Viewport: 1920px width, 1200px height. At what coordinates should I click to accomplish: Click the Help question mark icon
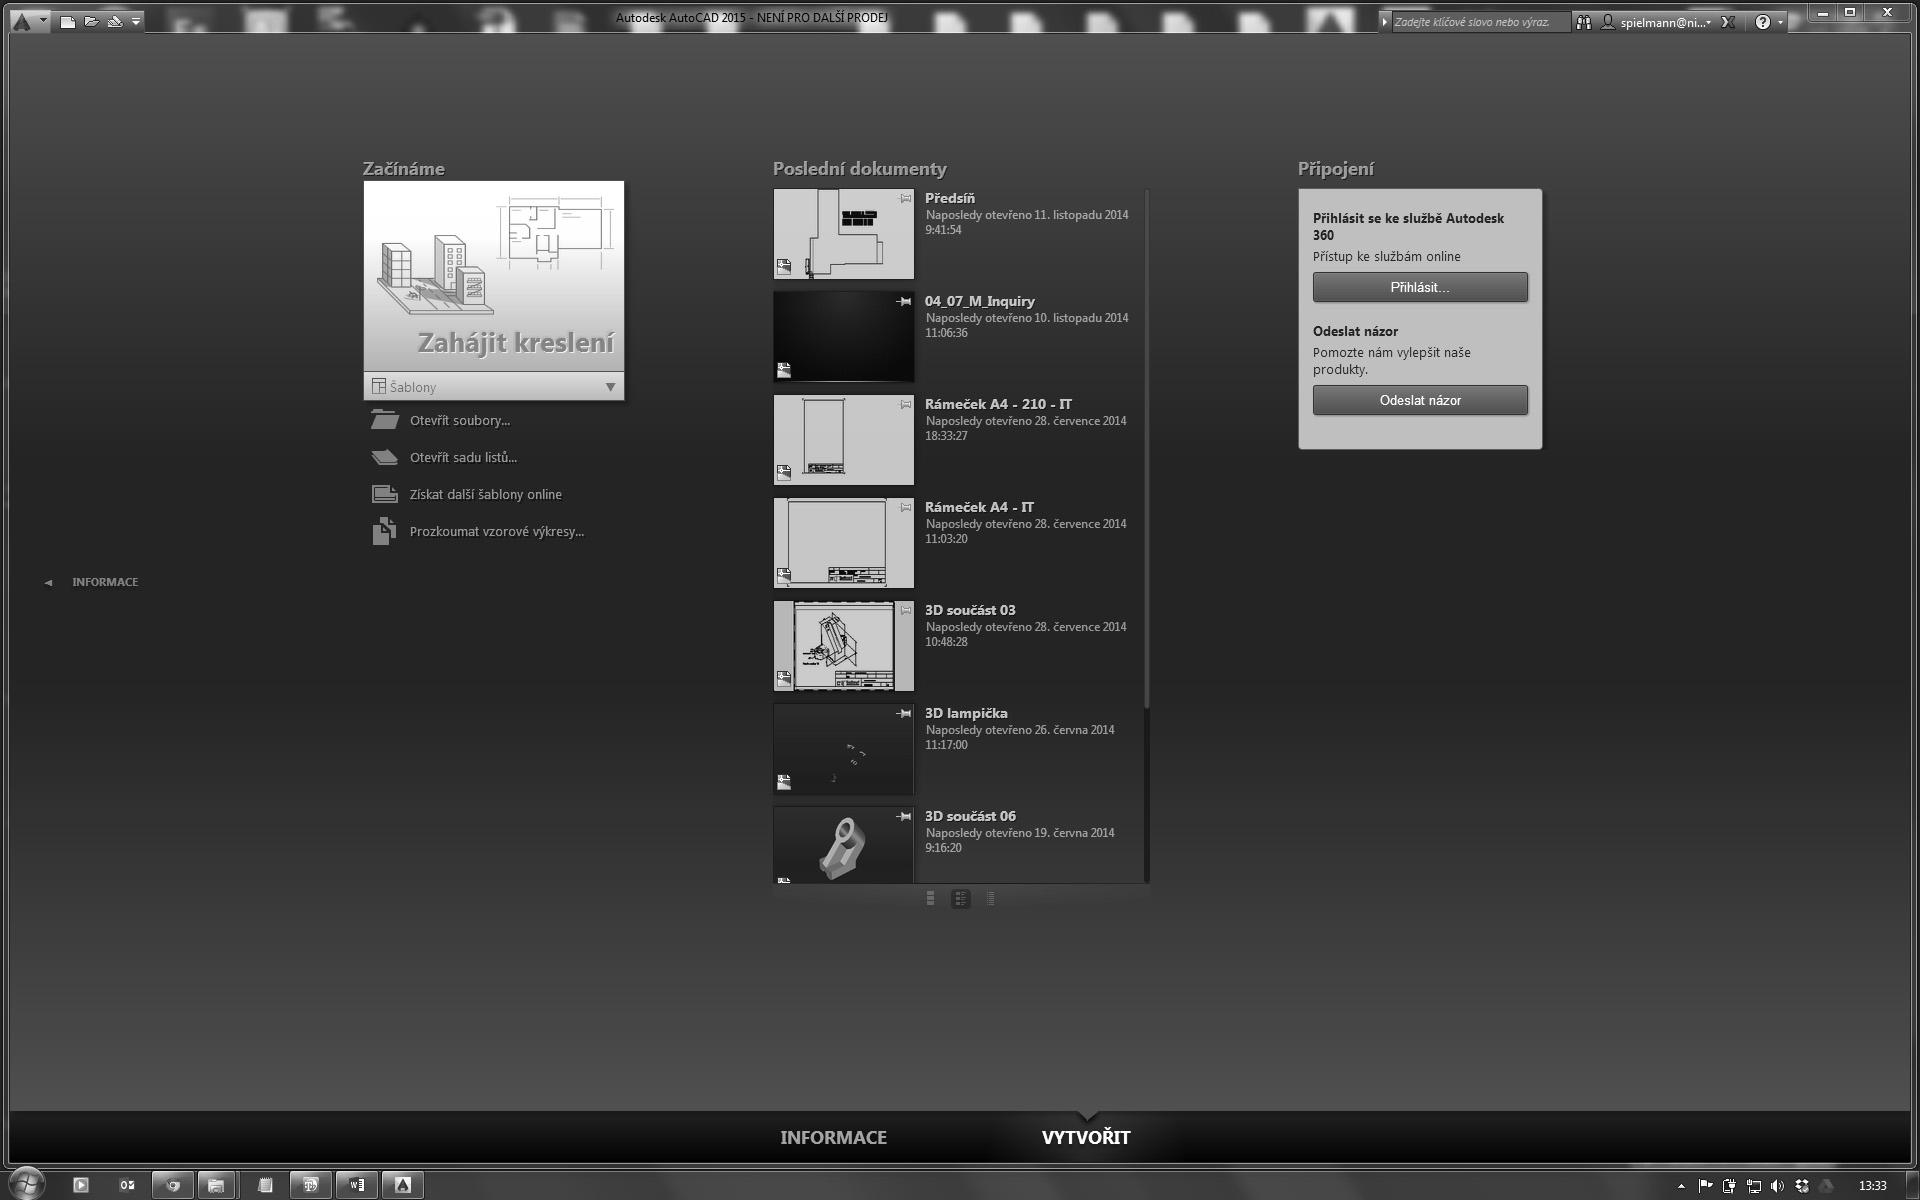[x=1762, y=22]
